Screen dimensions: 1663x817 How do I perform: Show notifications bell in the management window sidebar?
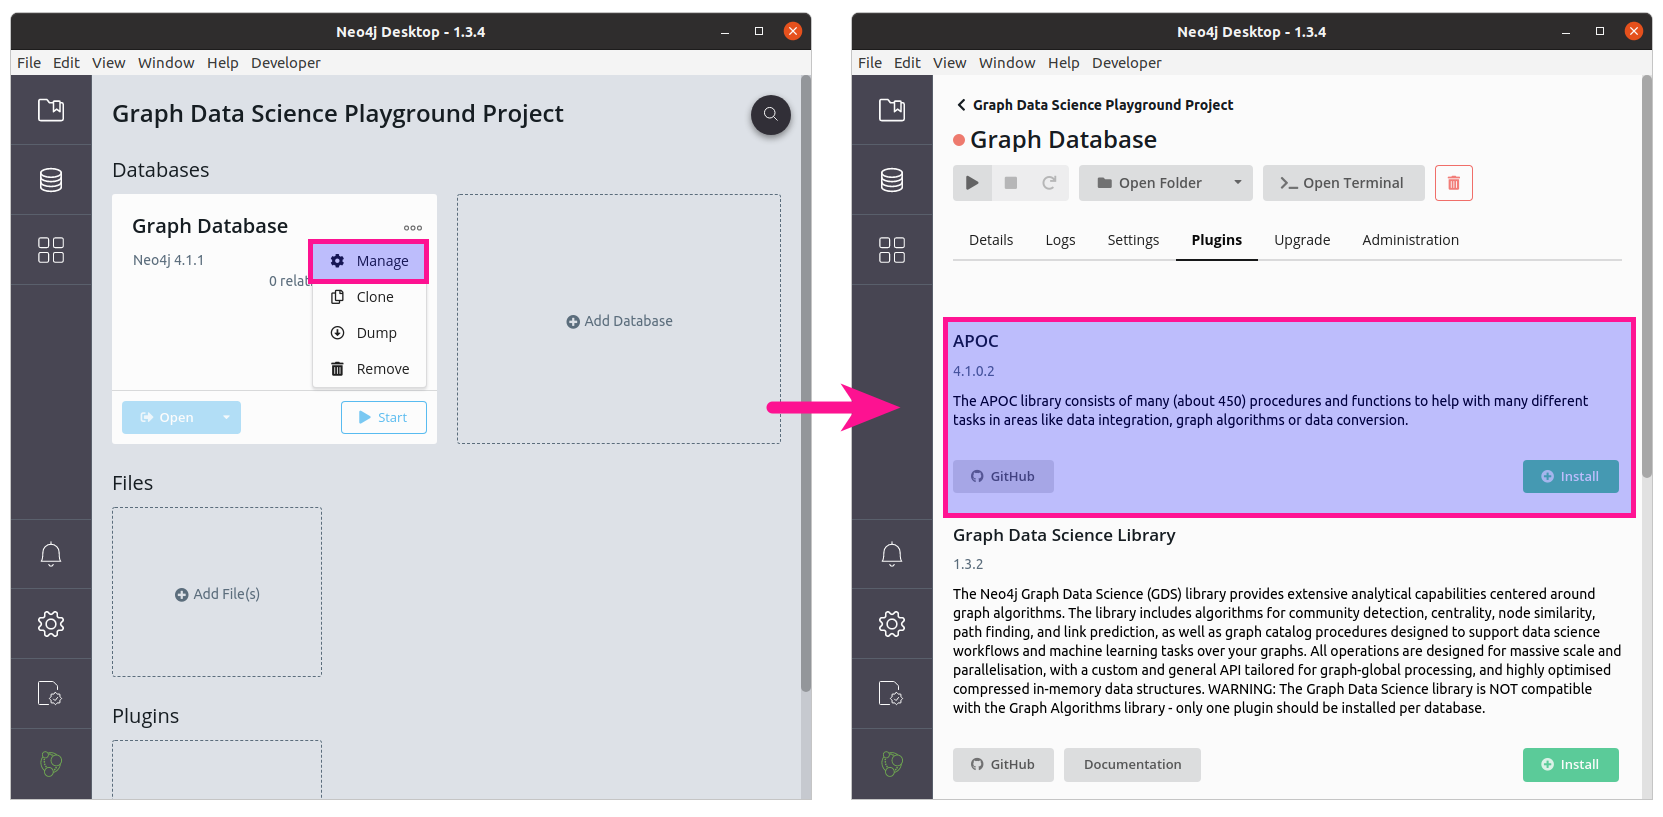892,554
